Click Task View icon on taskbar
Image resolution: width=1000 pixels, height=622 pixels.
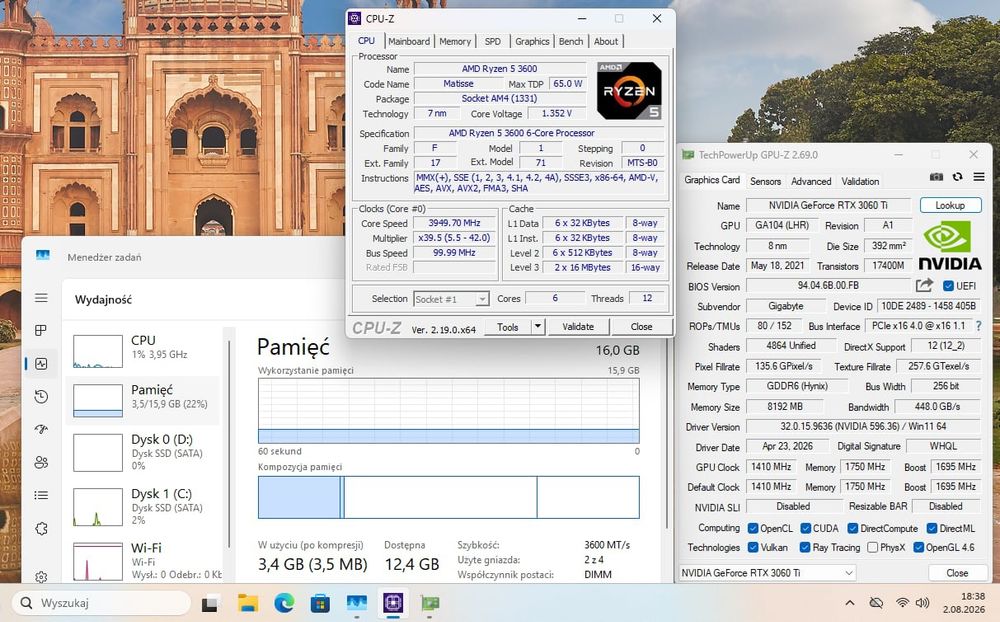coord(211,603)
